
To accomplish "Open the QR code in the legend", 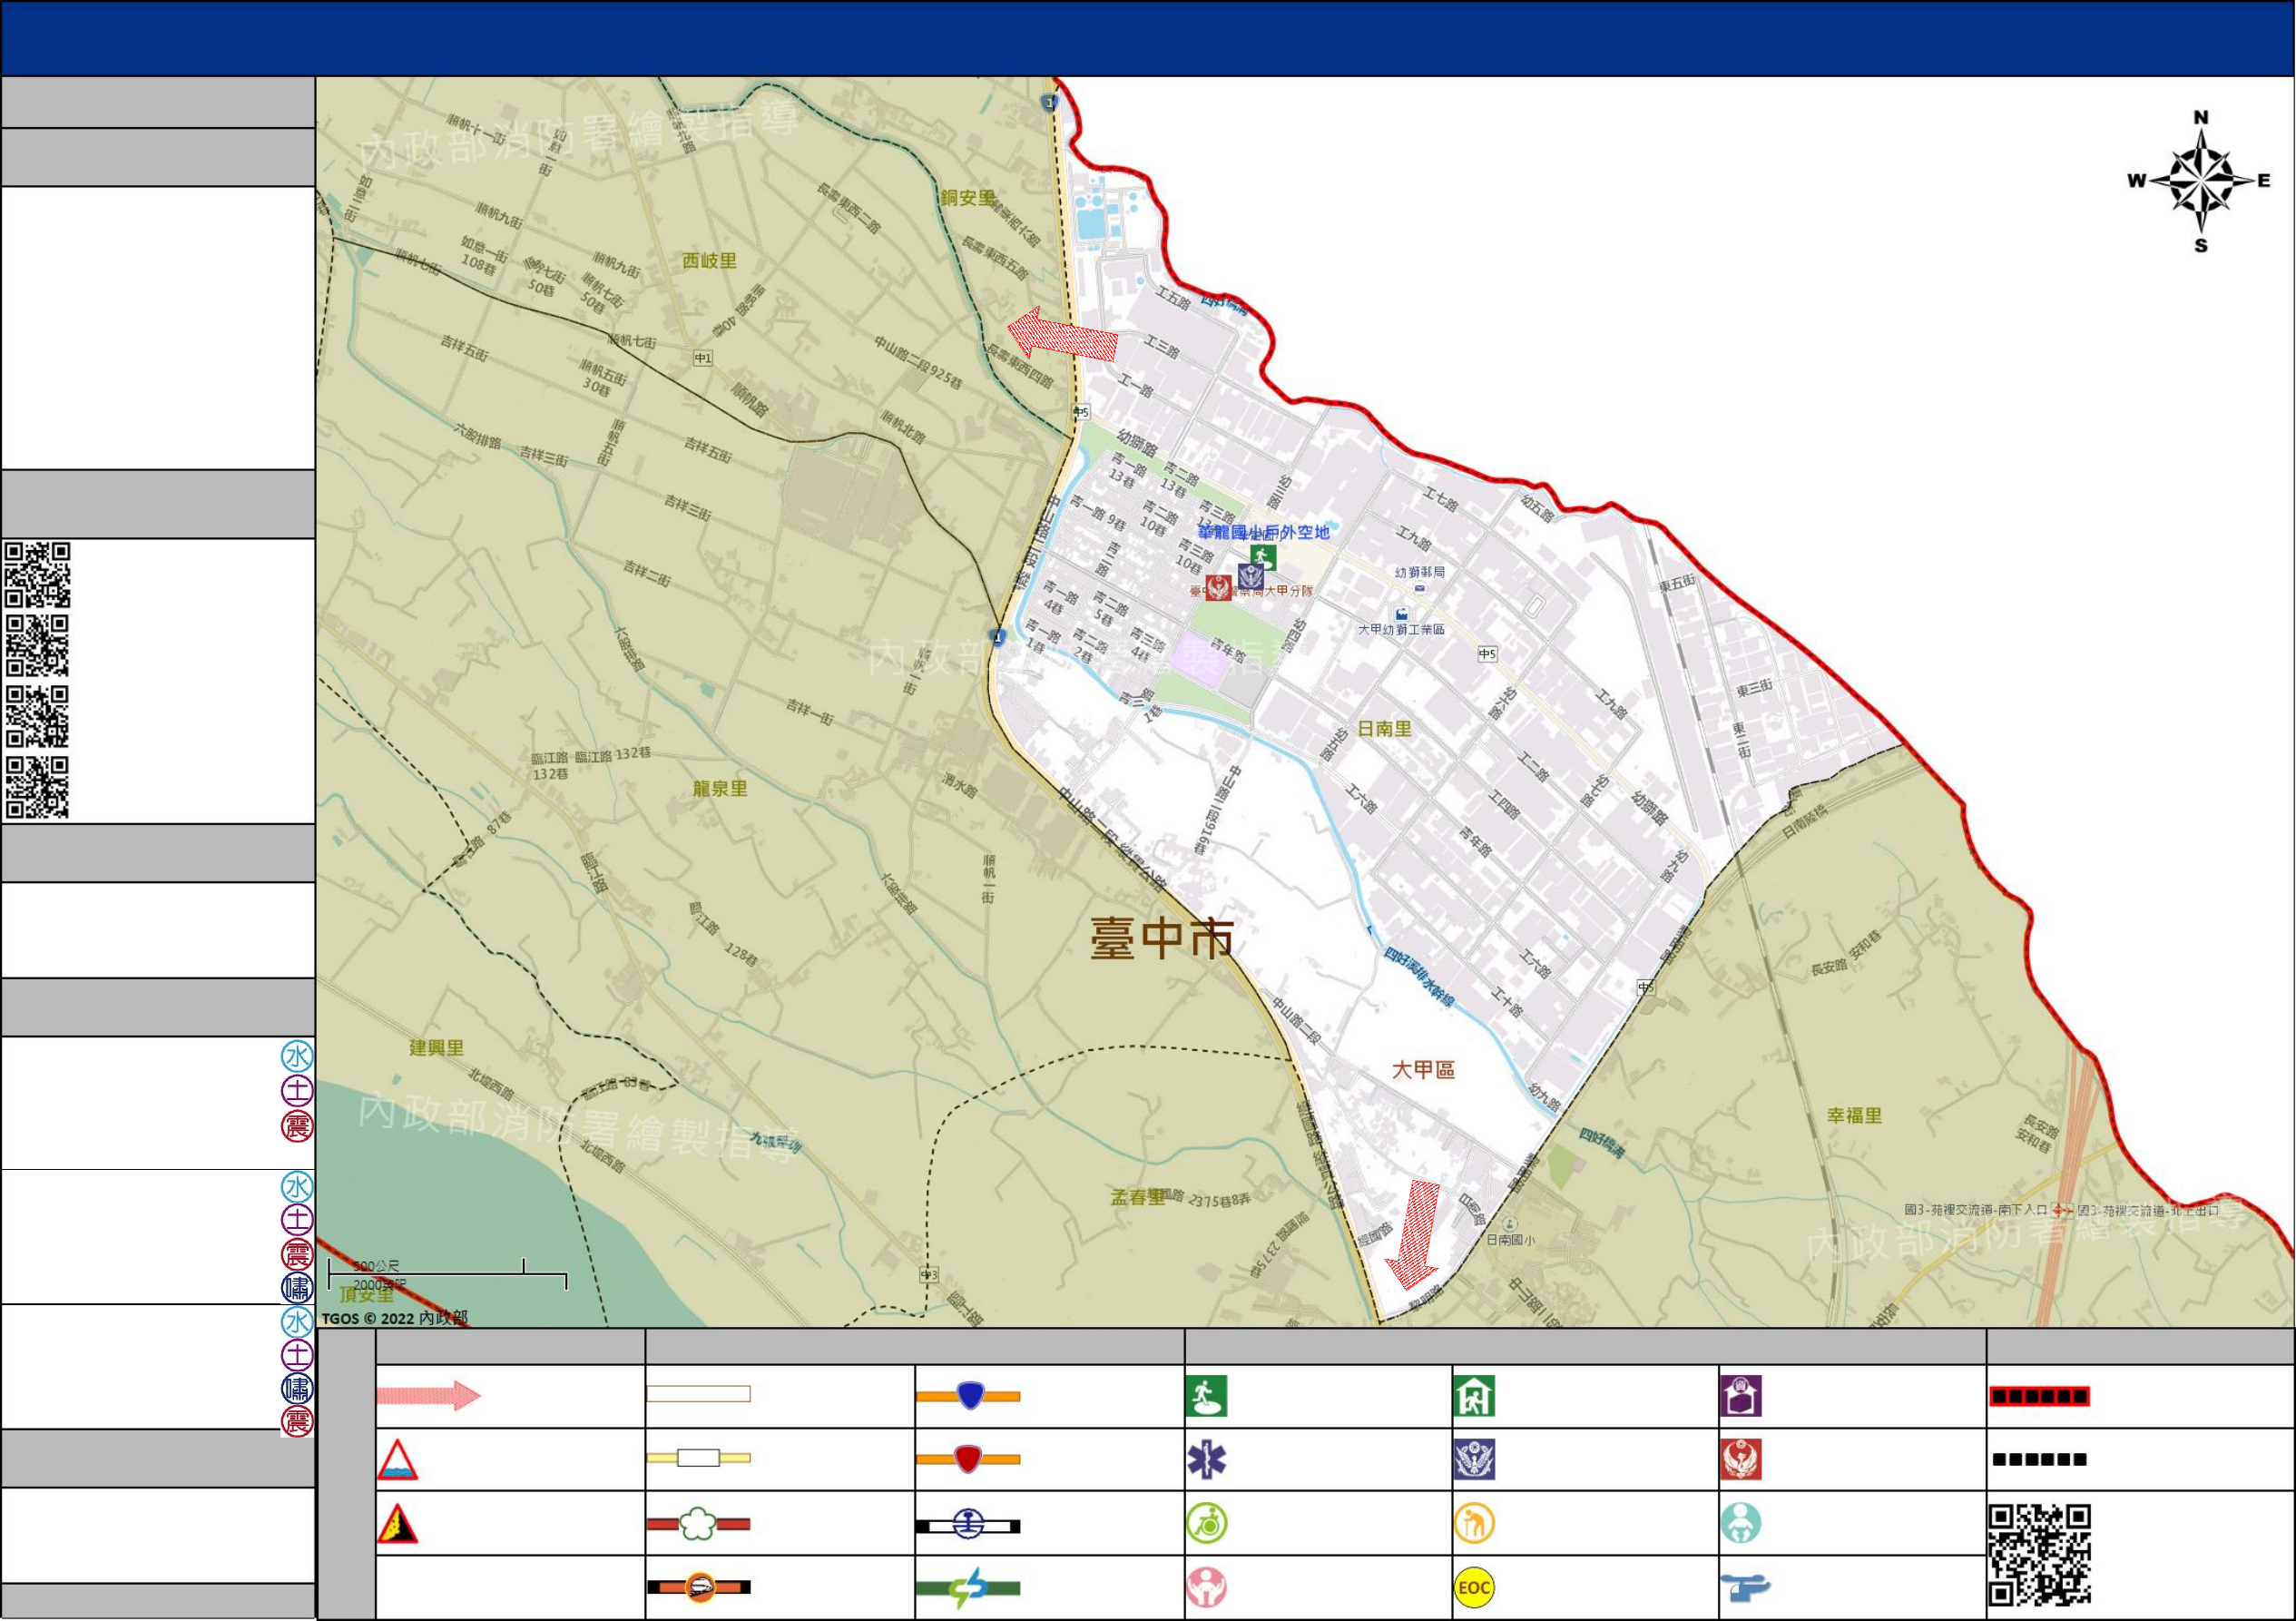I will pyautogui.click(x=2040, y=1556).
